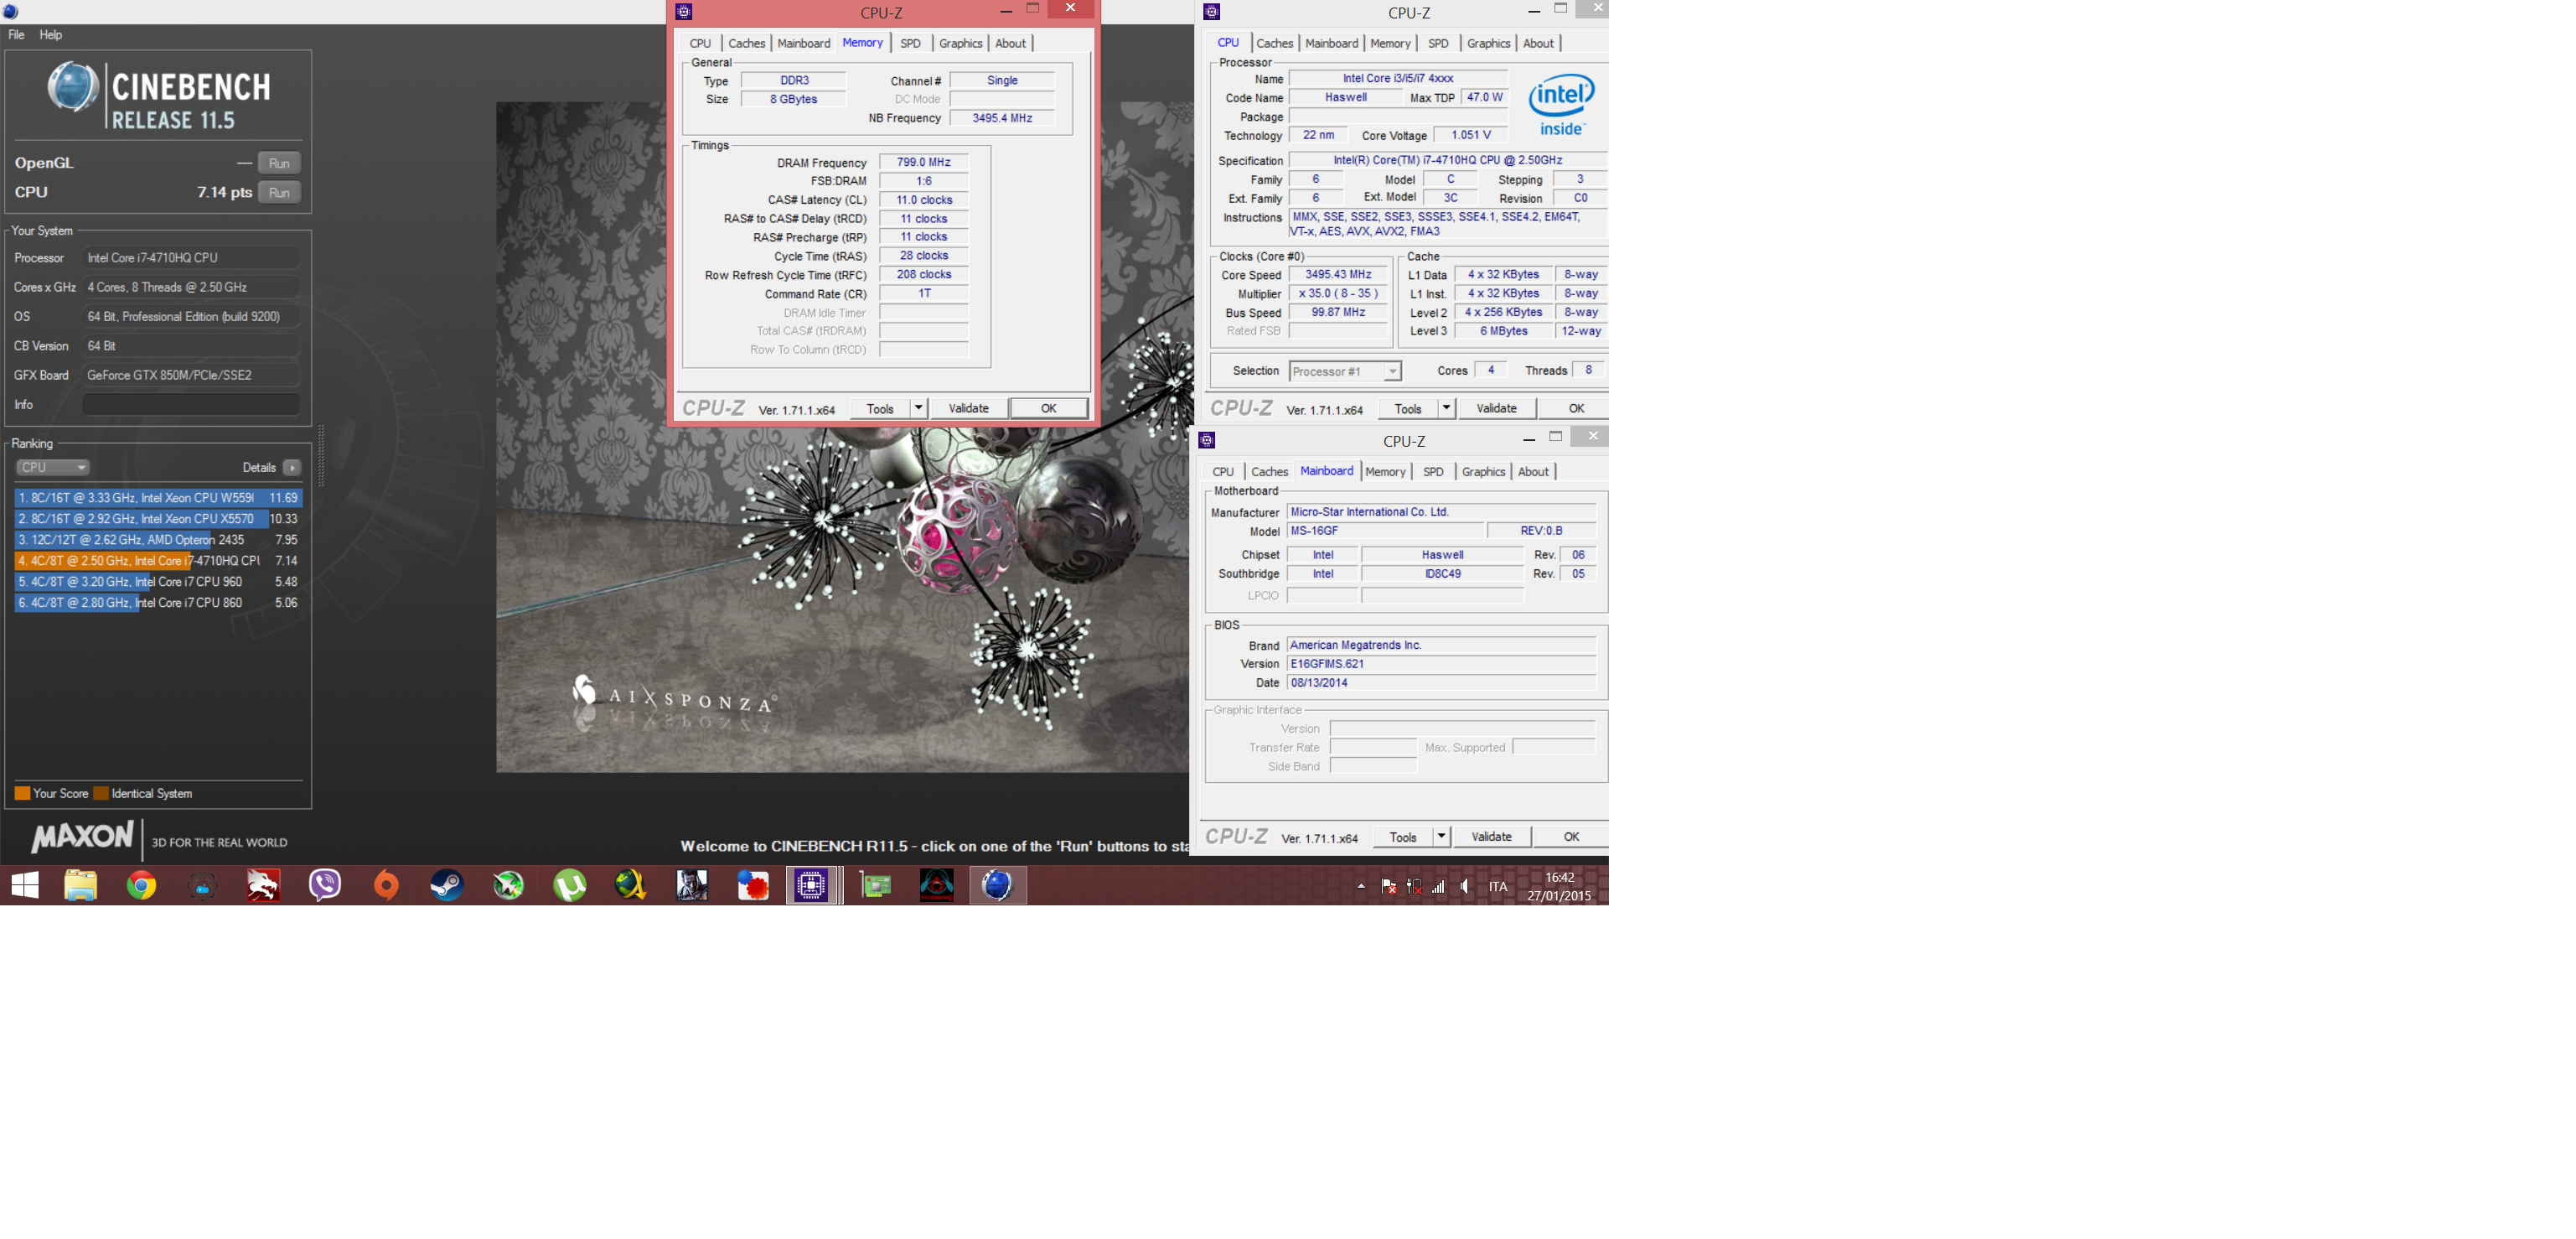Open File Explorer from the taskbar
This screenshot has height=1239, width=2576.
click(x=80, y=885)
